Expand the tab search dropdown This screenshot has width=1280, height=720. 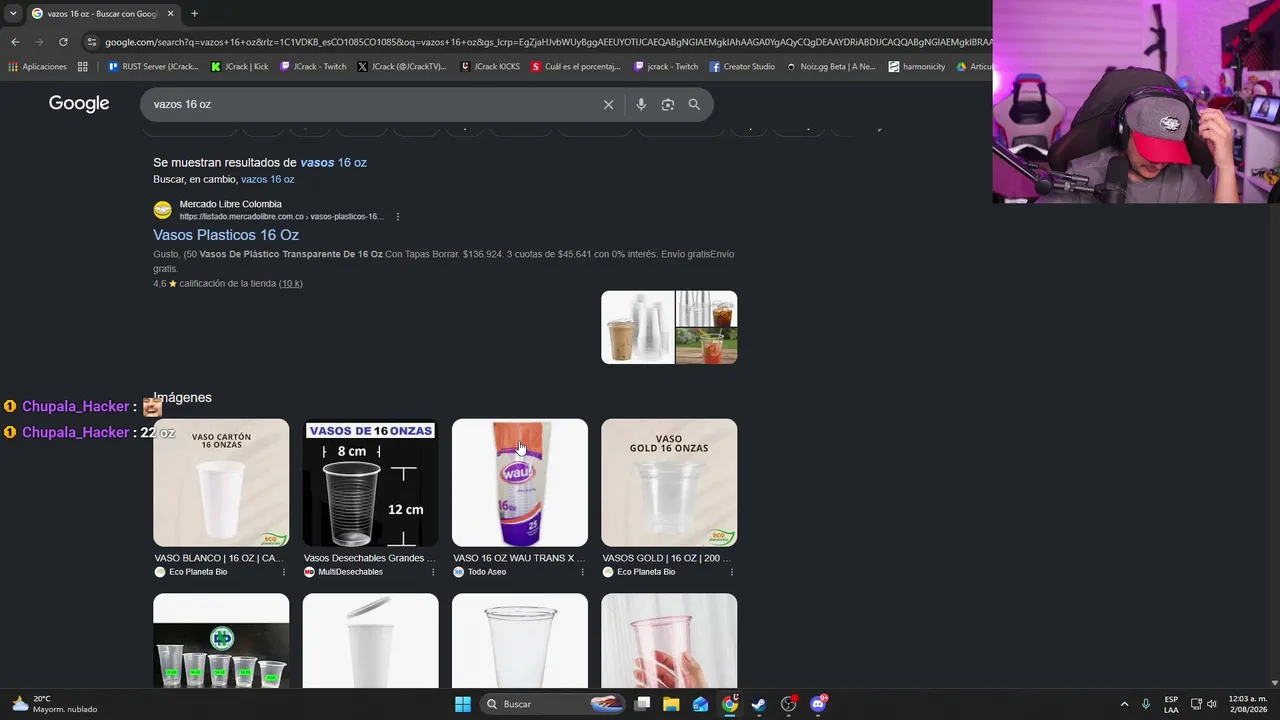(13, 14)
